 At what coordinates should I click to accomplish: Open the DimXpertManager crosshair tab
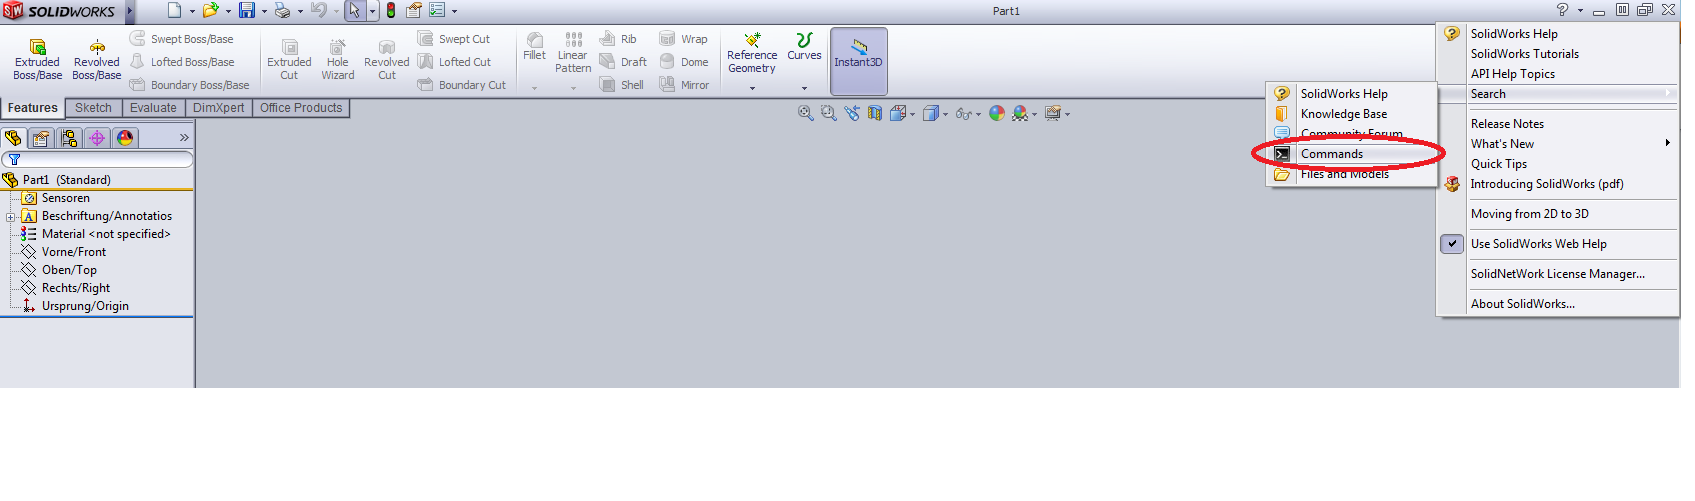point(97,138)
